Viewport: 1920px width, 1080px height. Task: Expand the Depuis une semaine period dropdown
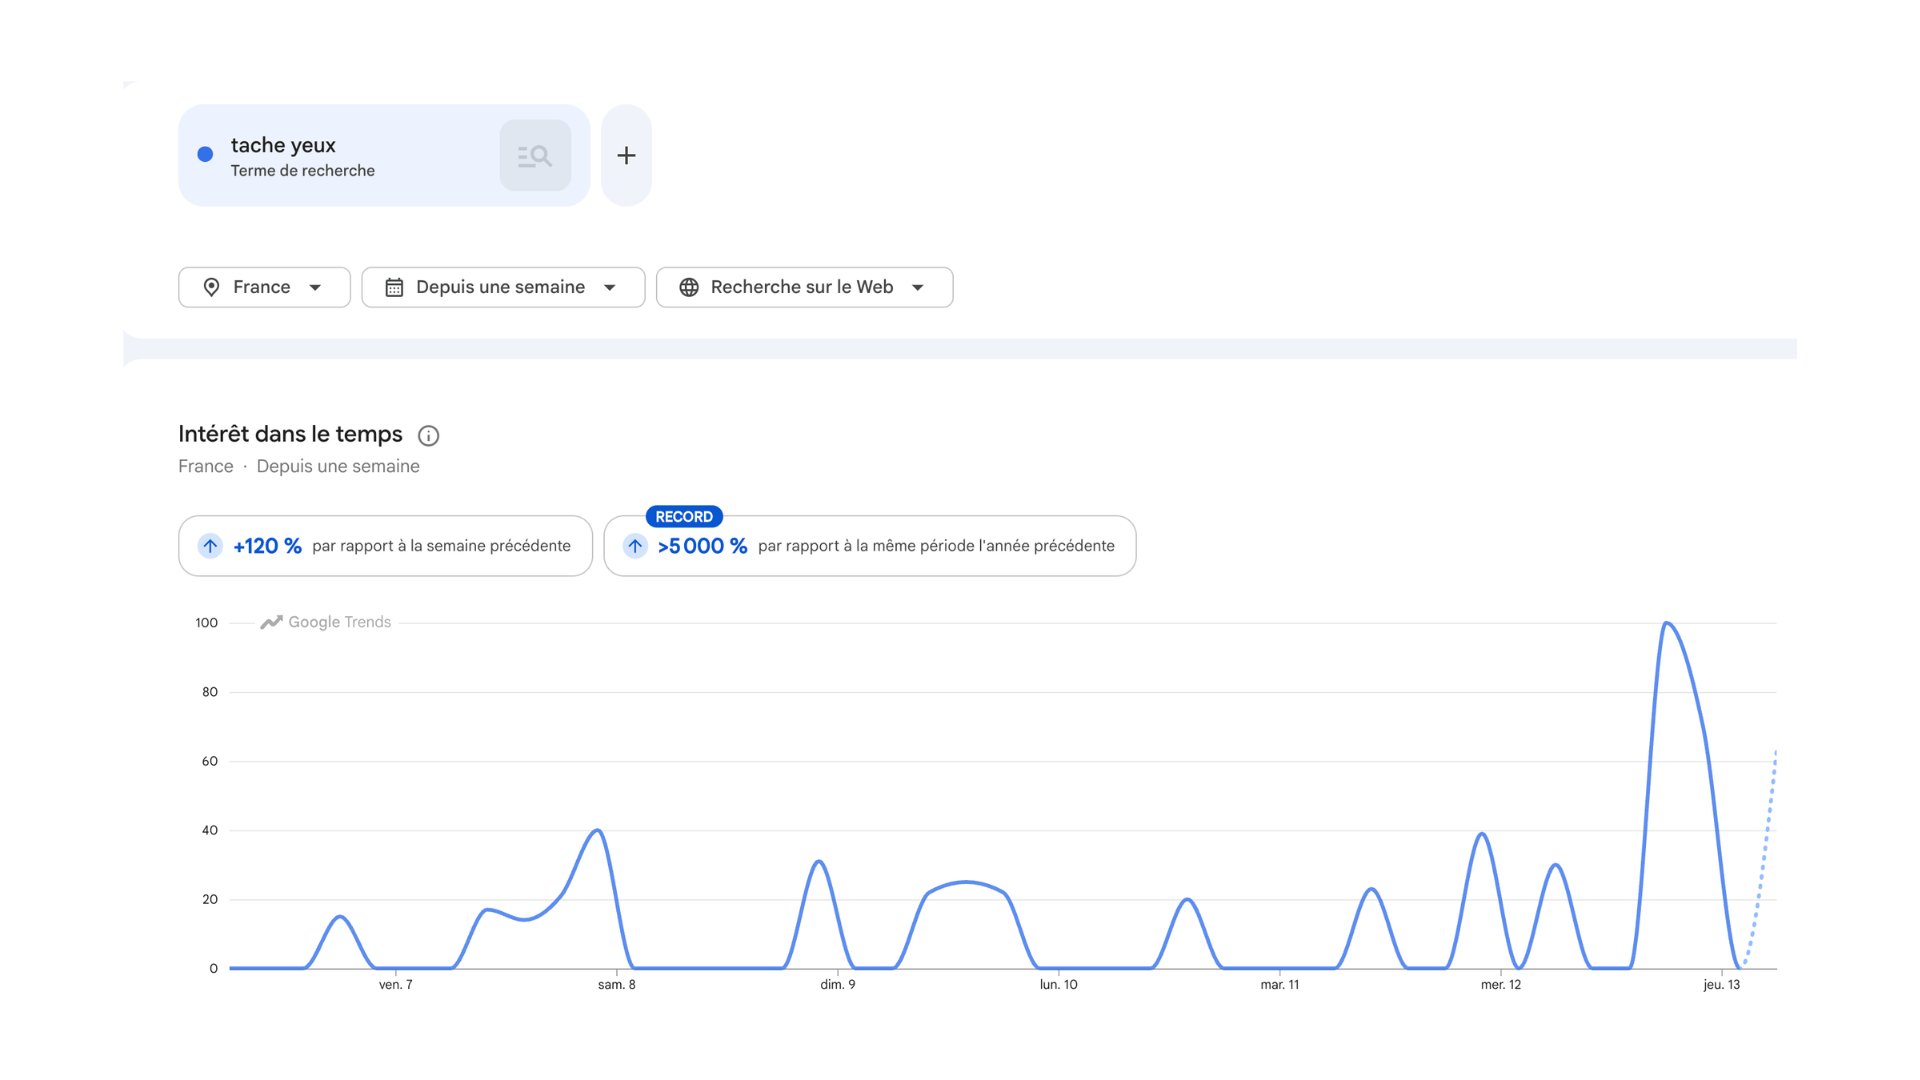[x=503, y=288]
